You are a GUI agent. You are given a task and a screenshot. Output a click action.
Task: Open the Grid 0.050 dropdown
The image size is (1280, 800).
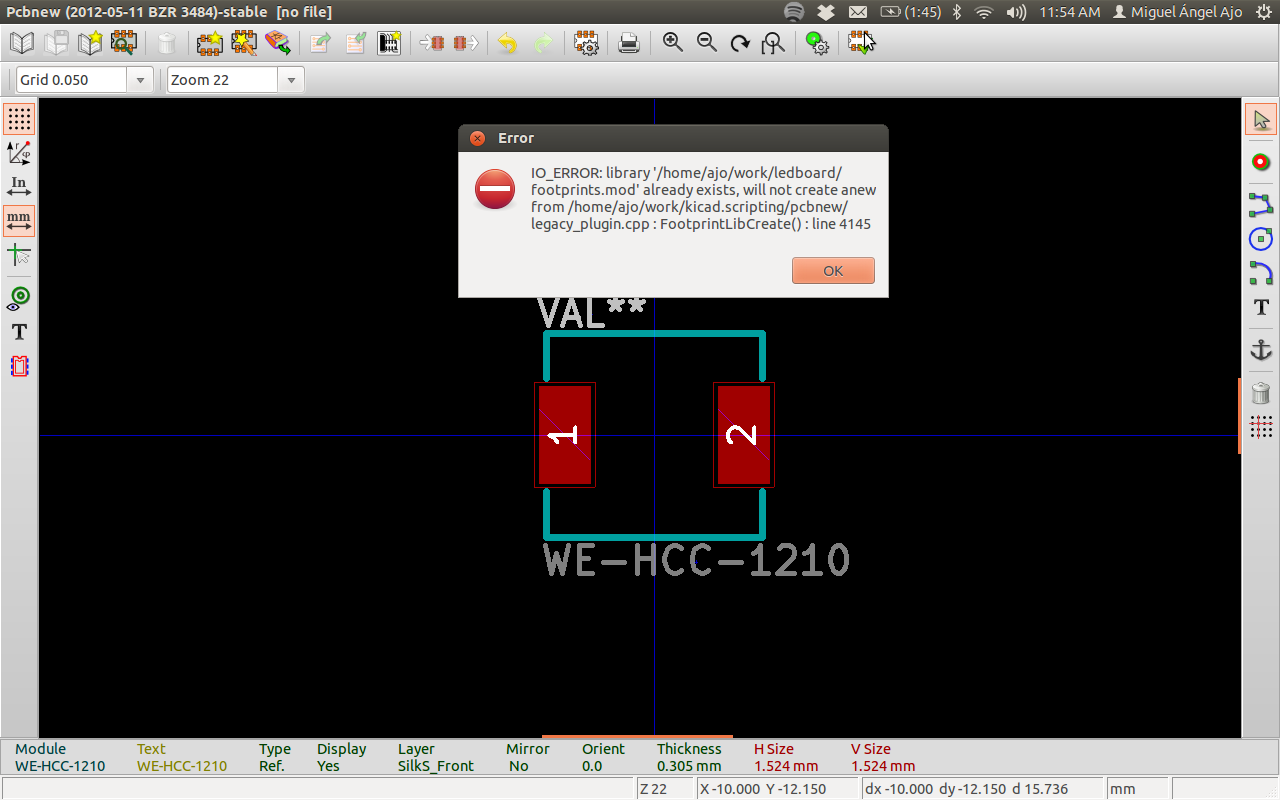pyautogui.click(x=140, y=80)
